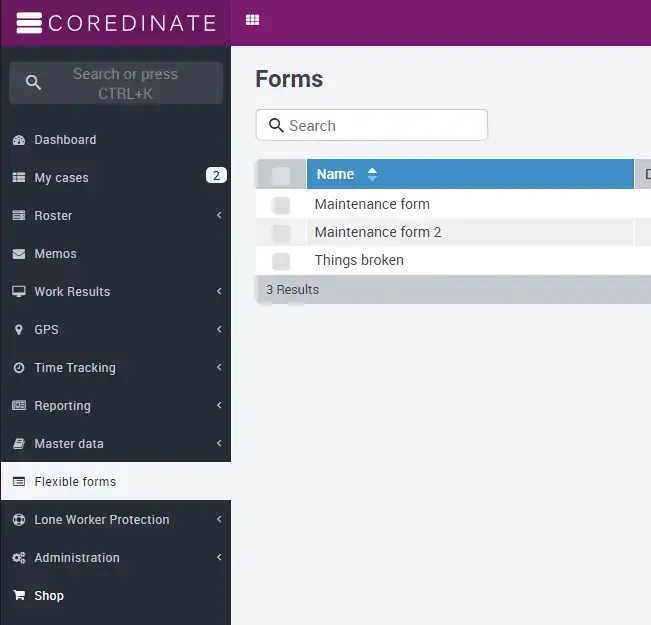
Task: Open the Maintenance form entry
Action: pos(372,204)
